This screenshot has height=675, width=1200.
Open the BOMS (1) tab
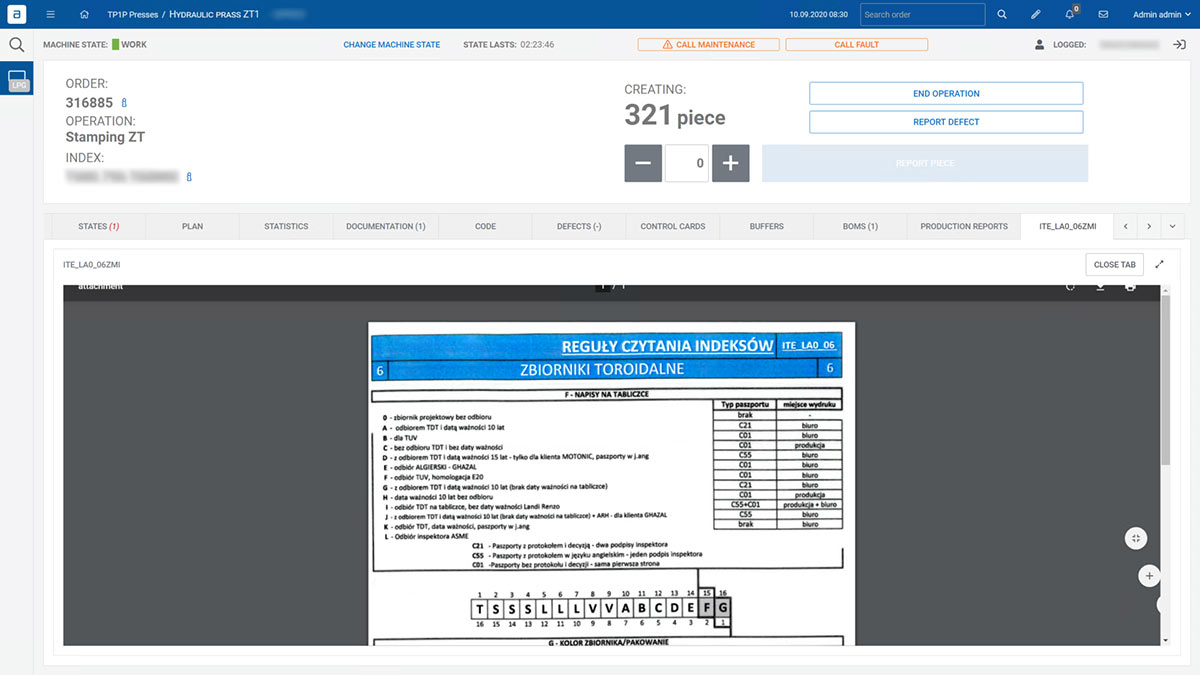point(860,227)
